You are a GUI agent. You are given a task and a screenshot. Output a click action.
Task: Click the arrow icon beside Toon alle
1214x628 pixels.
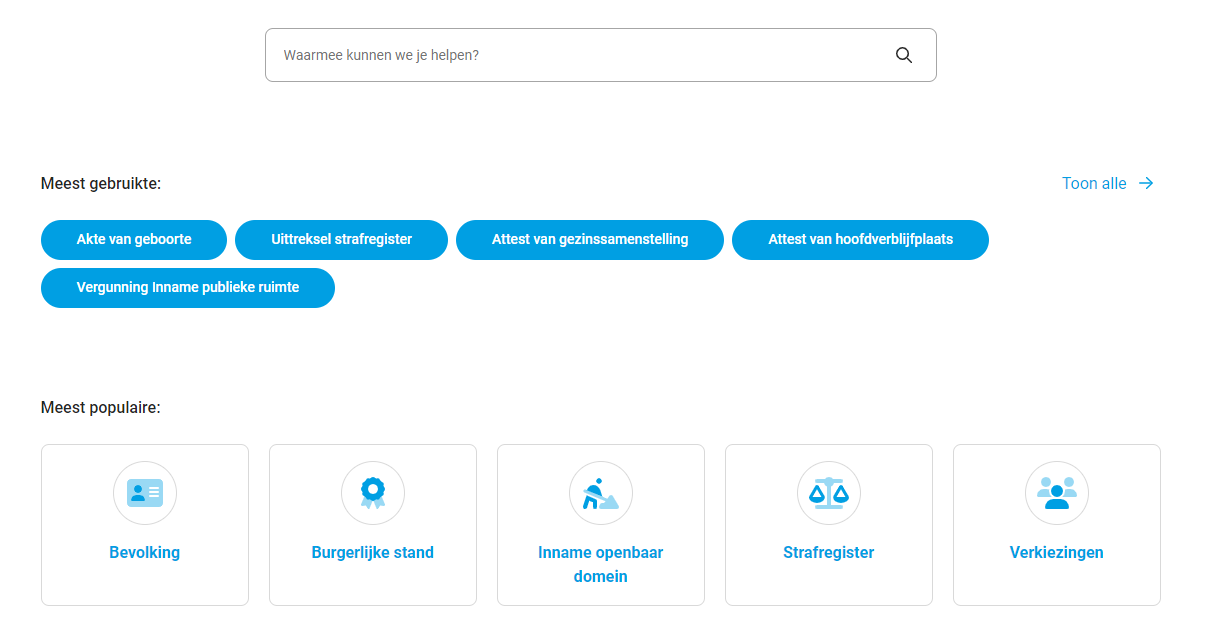[x=1146, y=183]
